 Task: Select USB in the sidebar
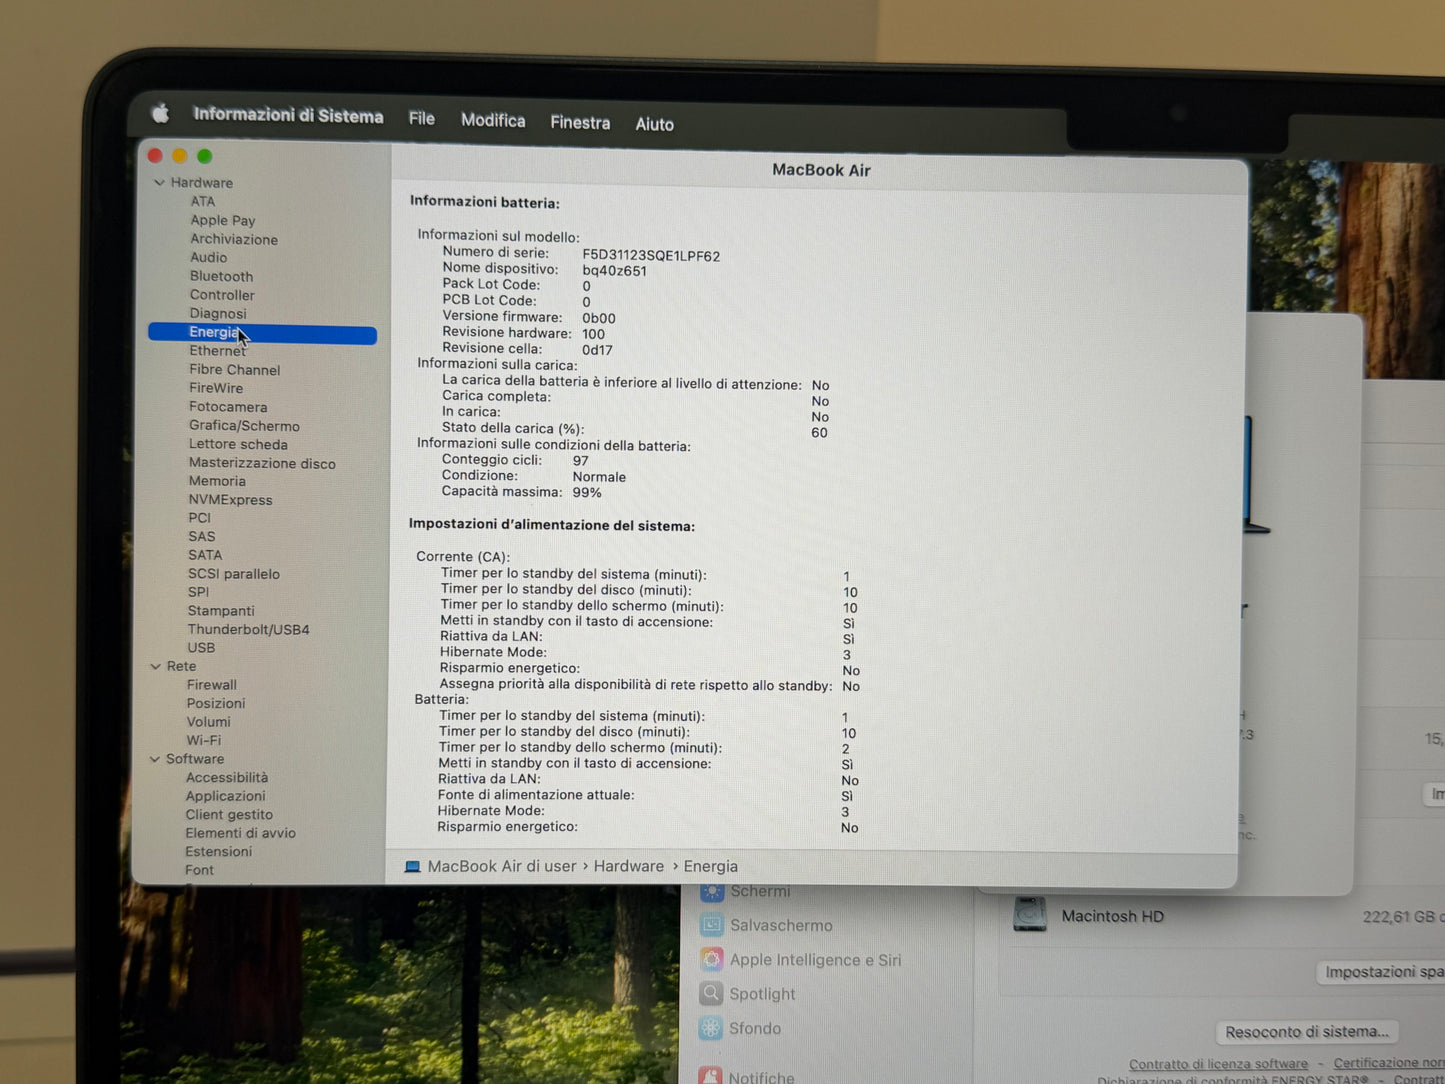[201, 648]
